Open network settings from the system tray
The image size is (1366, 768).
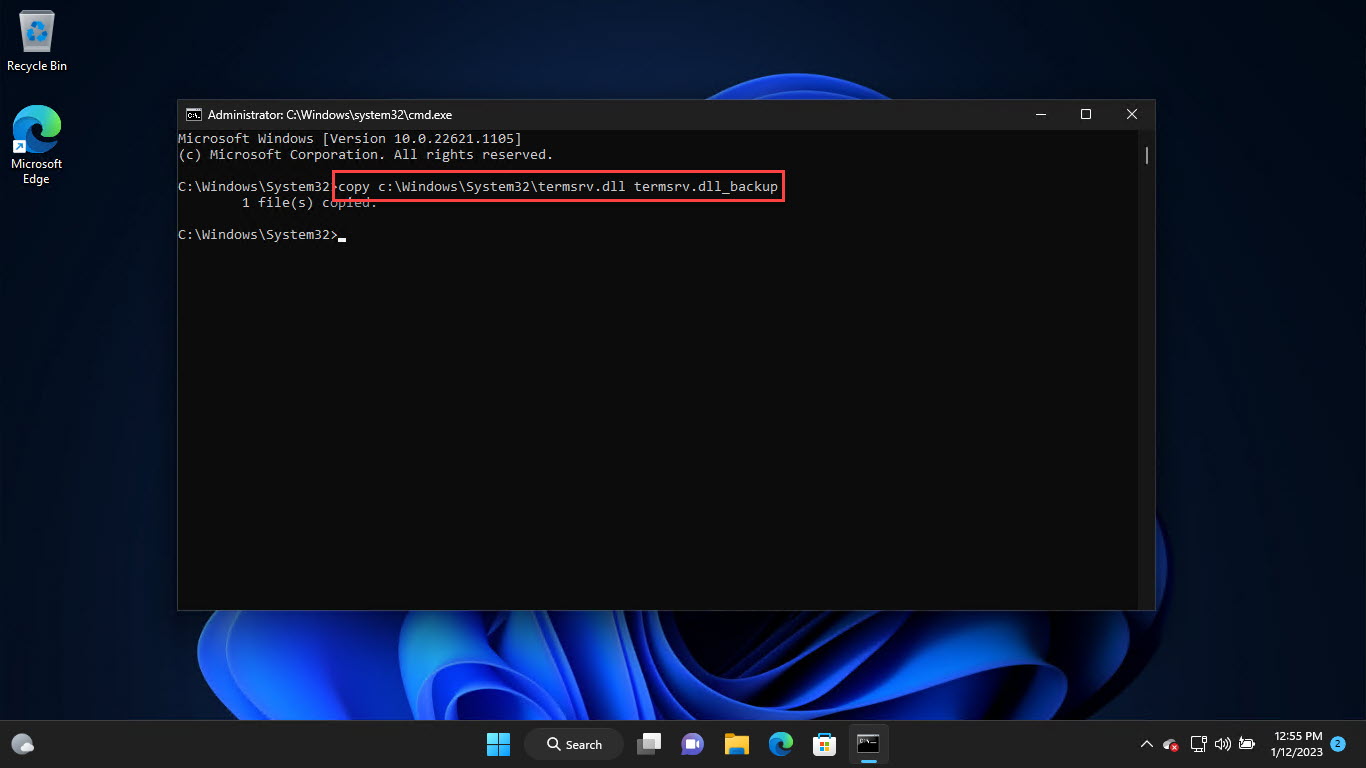(x=1198, y=744)
